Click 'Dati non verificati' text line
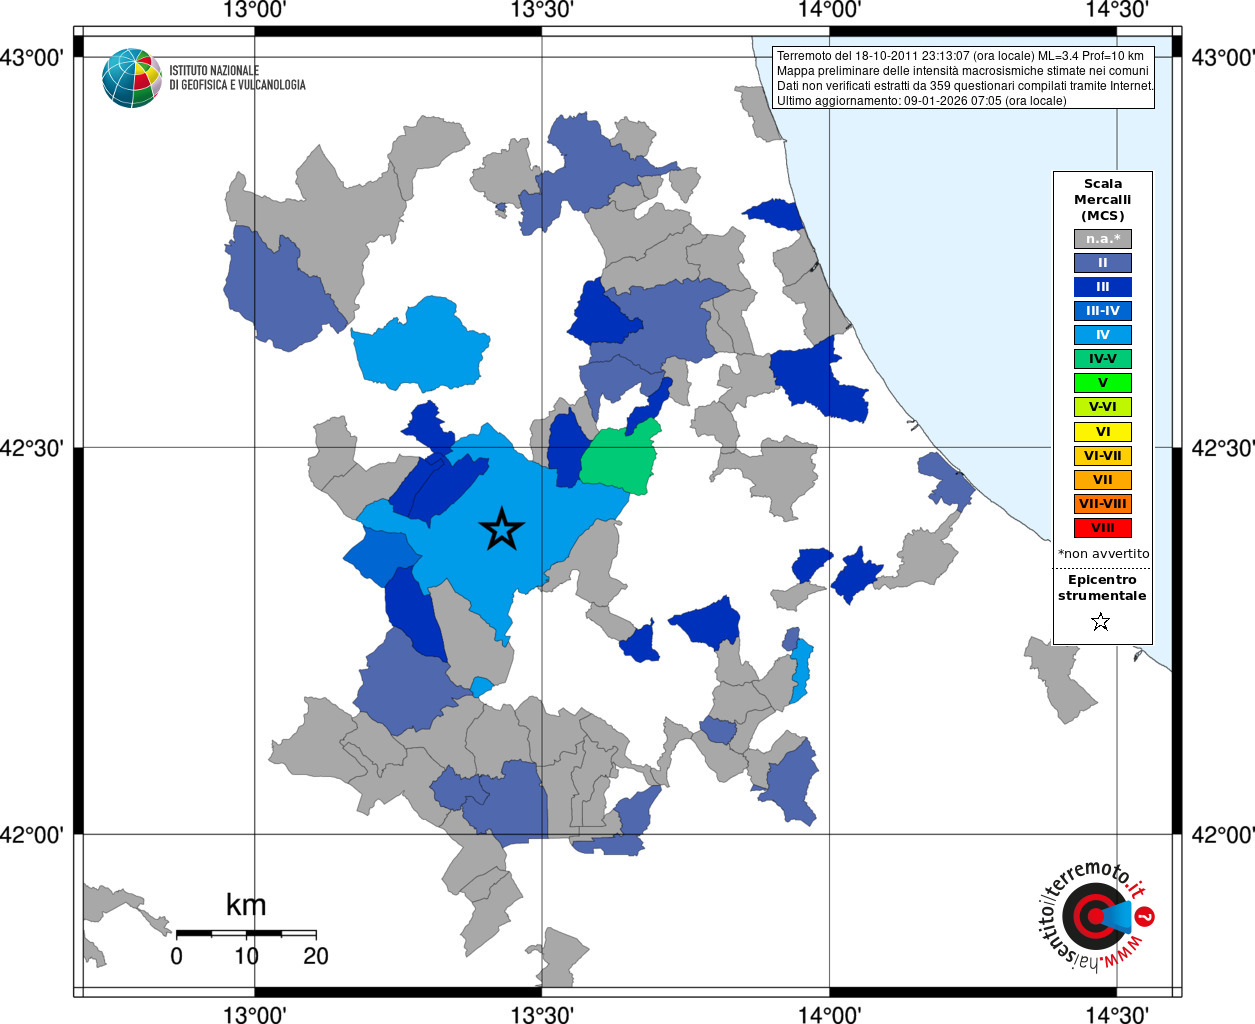Image resolution: width=1255 pixels, height=1024 pixels. pyautogui.click(x=965, y=86)
